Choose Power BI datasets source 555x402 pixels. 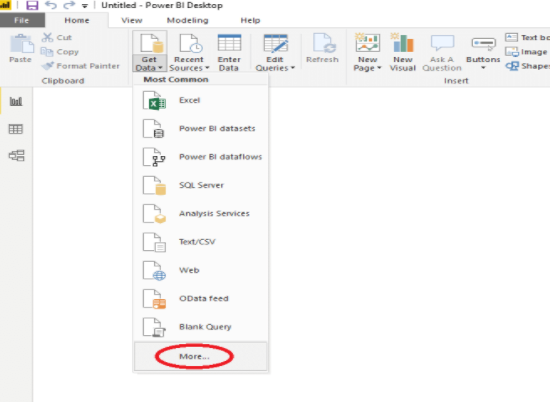pyautogui.click(x=201, y=128)
